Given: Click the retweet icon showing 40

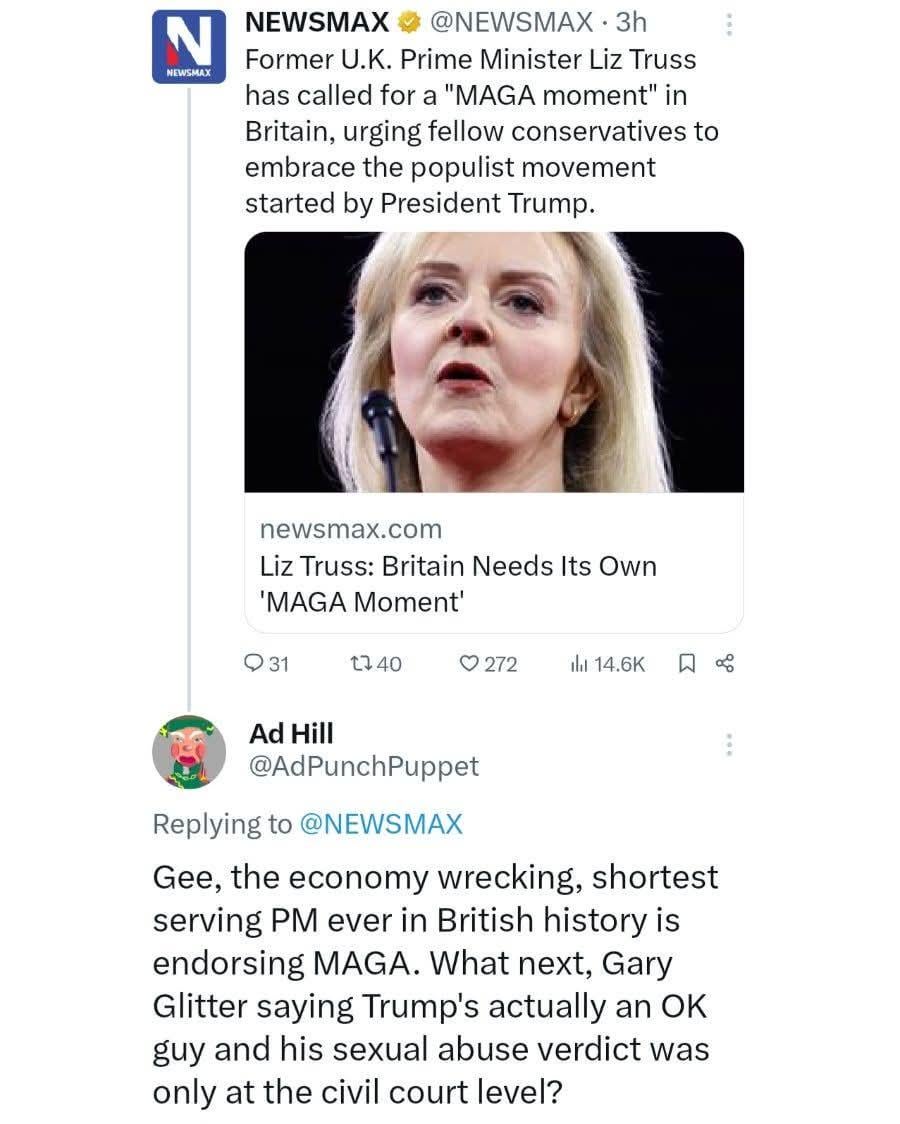Looking at the screenshot, I should [361, 664].
